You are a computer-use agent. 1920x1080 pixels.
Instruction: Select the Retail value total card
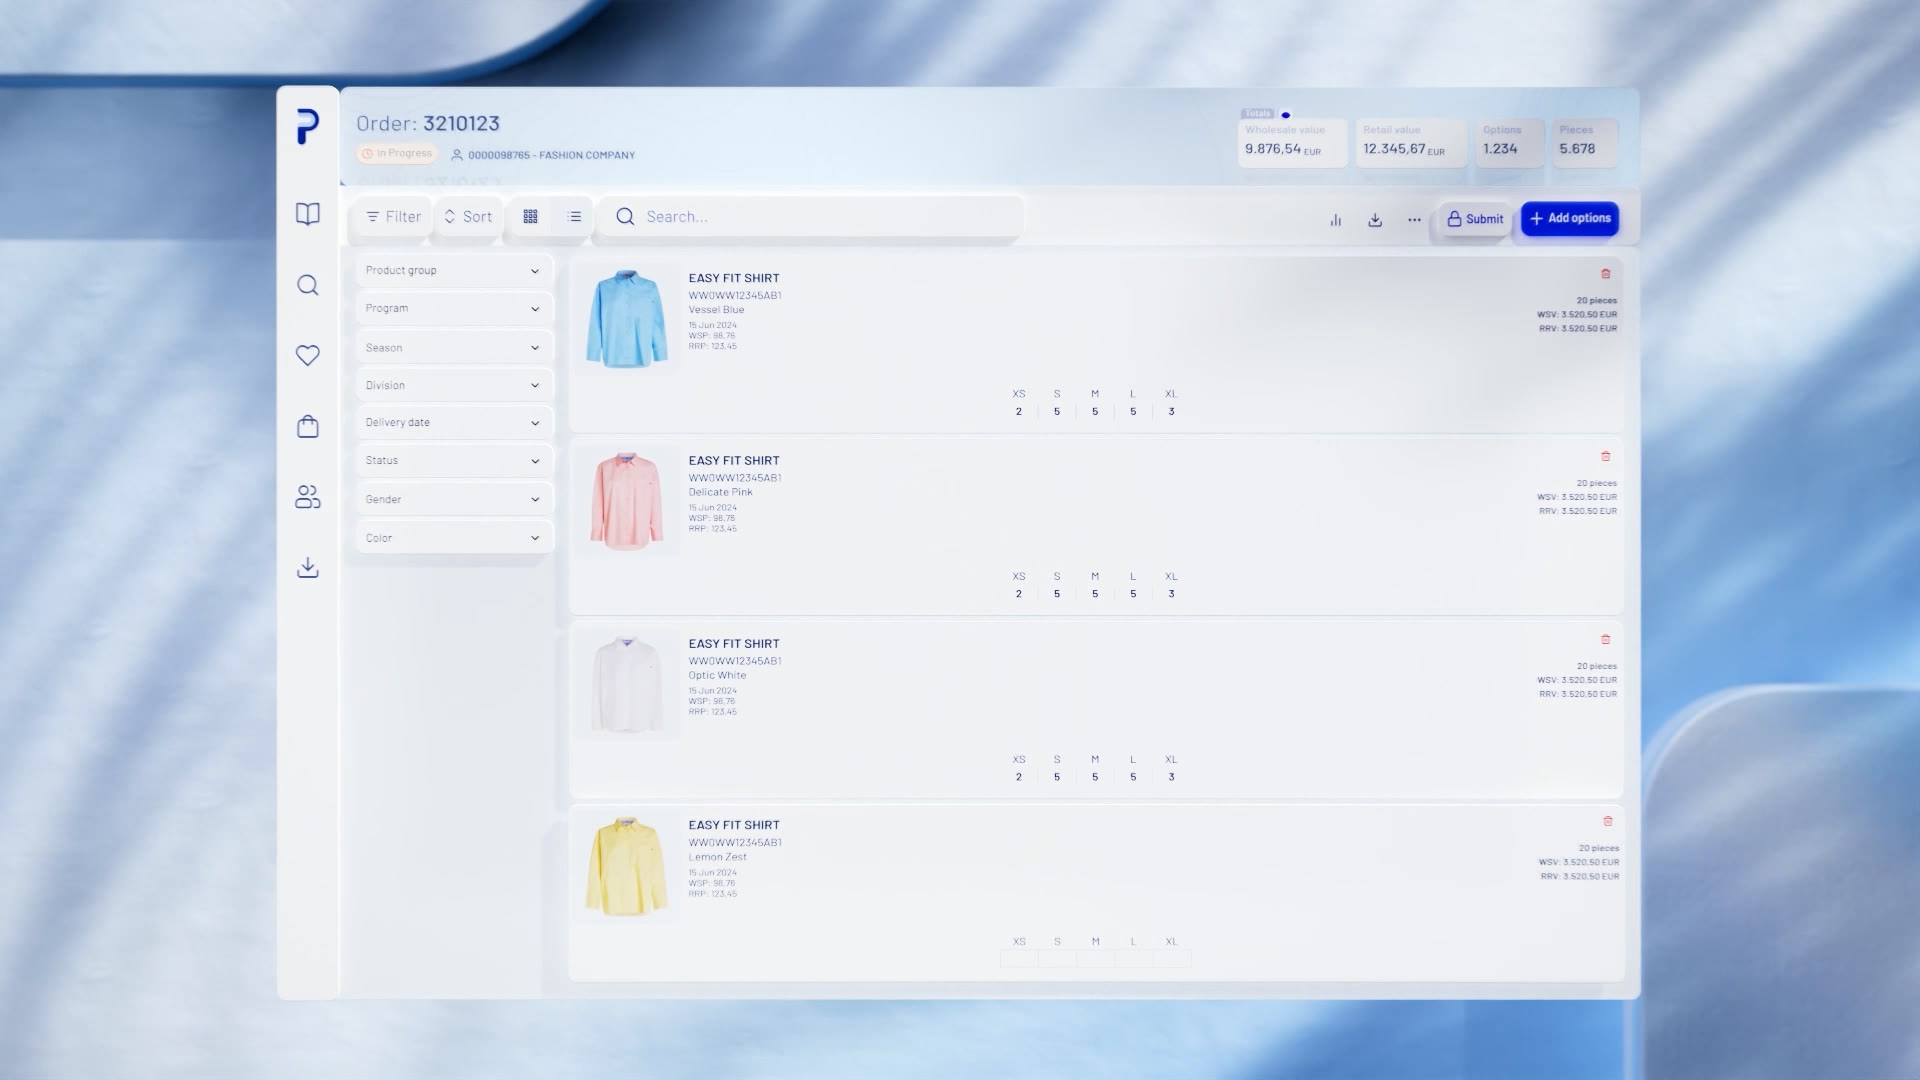pos(1410,143)
